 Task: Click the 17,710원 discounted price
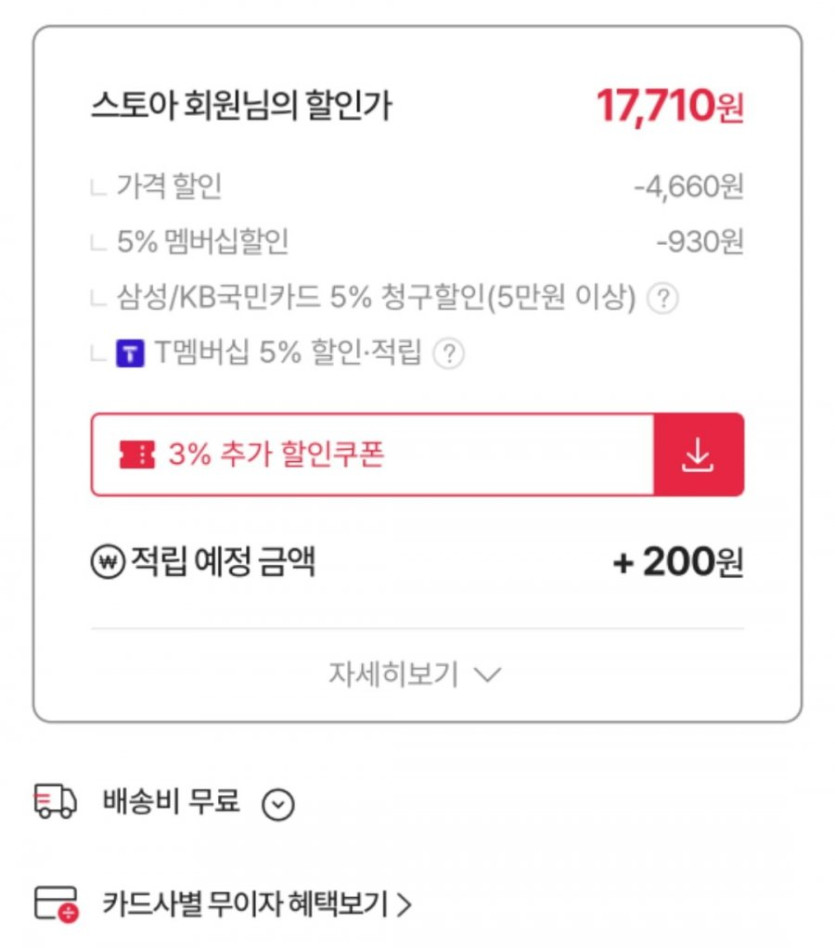point(669,106)
